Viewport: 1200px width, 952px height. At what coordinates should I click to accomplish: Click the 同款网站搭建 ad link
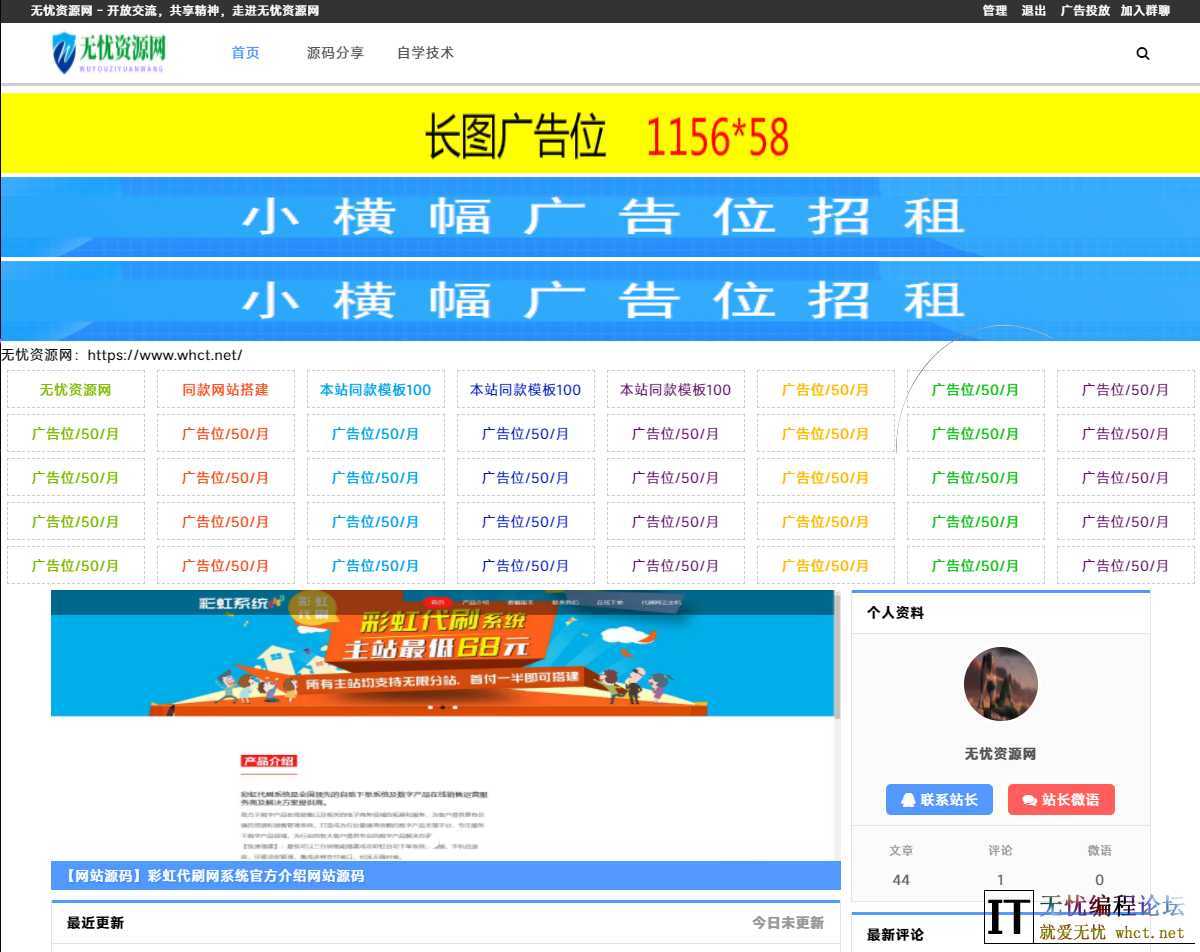pyautogui.click(x=225, y=389)
